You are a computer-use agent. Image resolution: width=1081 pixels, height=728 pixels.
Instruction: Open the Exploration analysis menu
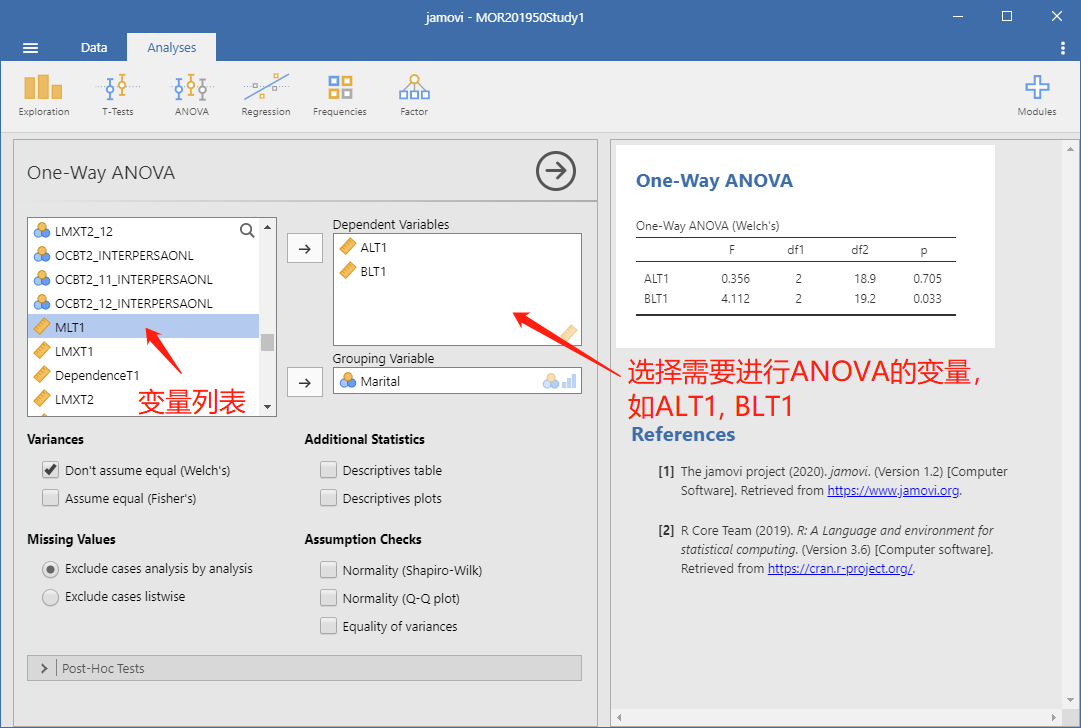43,95
